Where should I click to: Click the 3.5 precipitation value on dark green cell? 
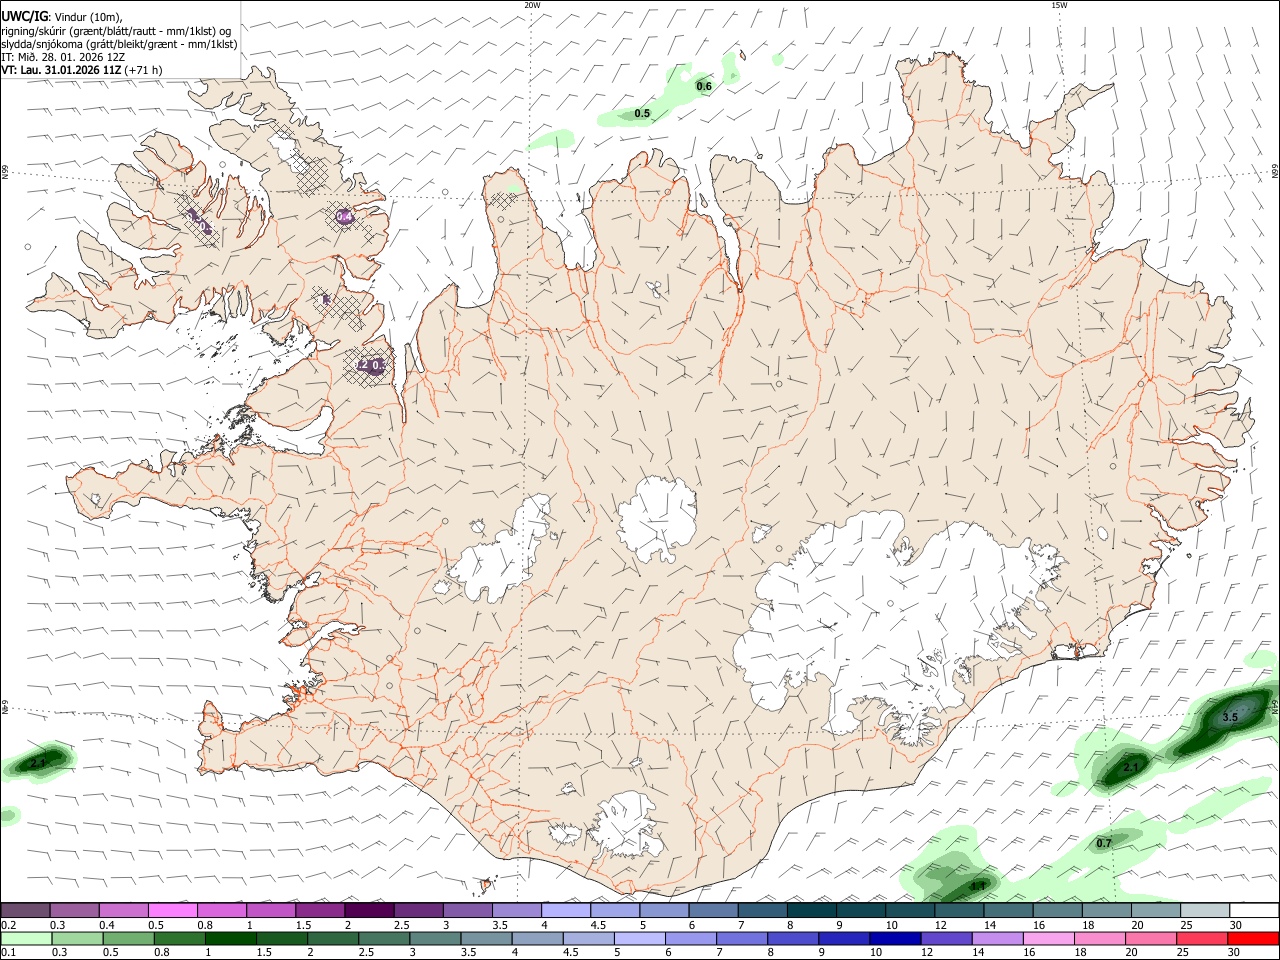[1231, 717]
